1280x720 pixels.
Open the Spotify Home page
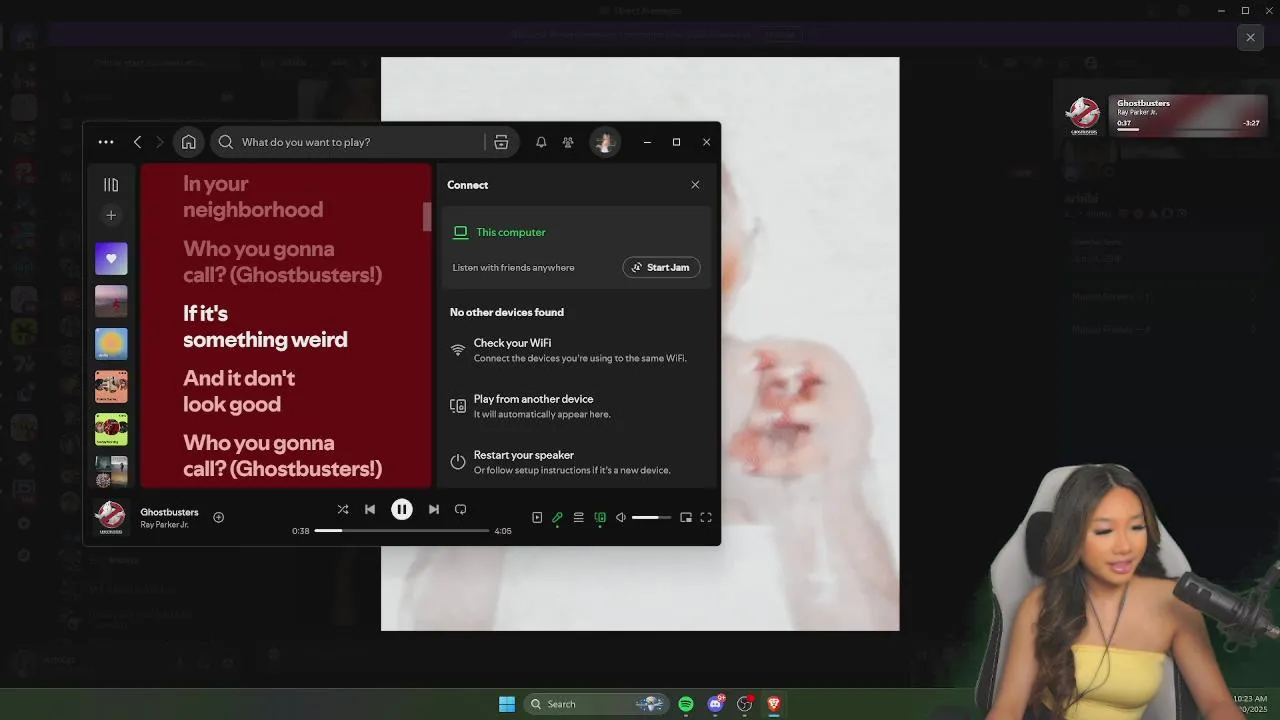point(188,142)
